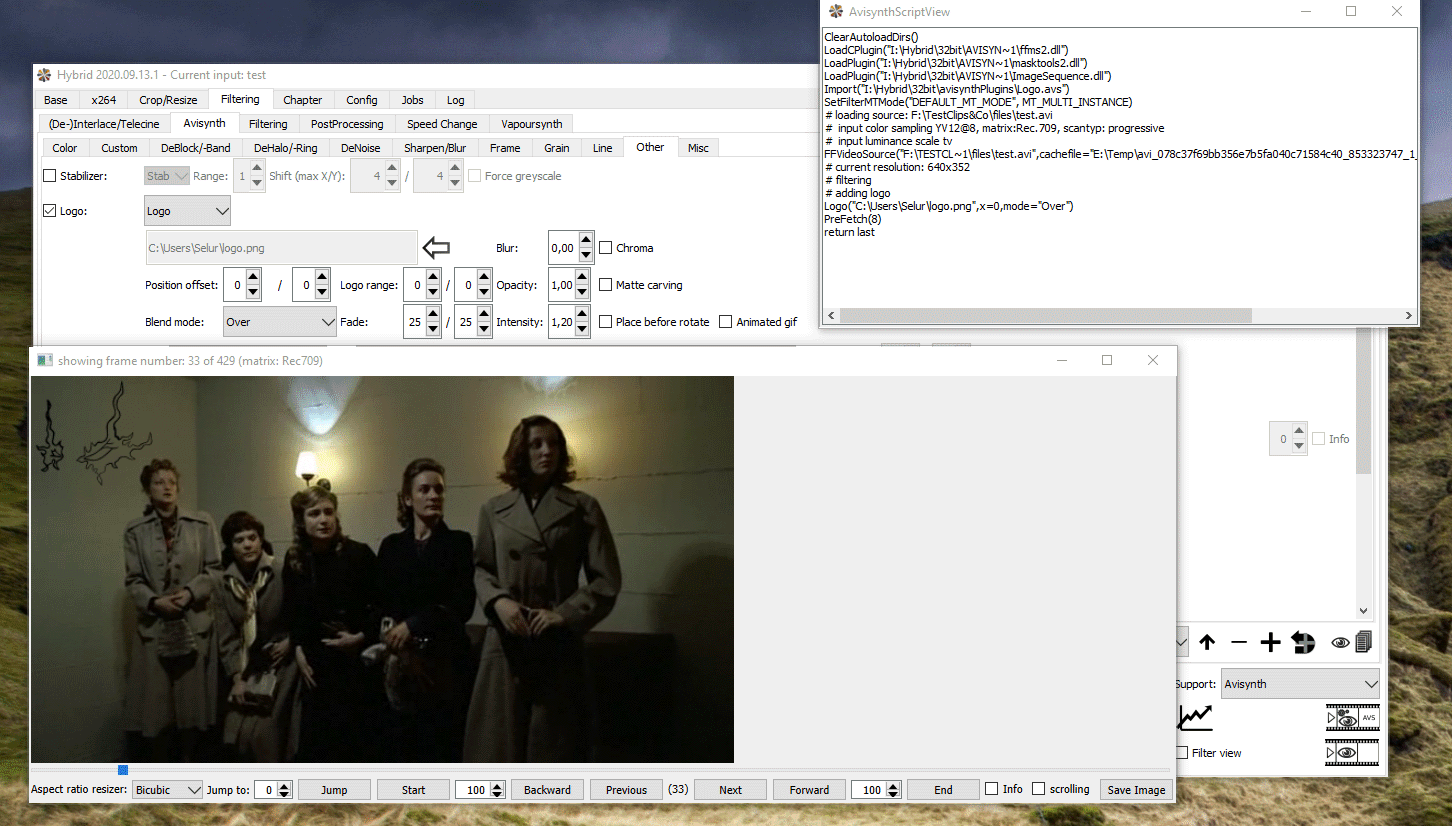Click the up arrow move icon

pyautogui.click(x=1207, y=642)
